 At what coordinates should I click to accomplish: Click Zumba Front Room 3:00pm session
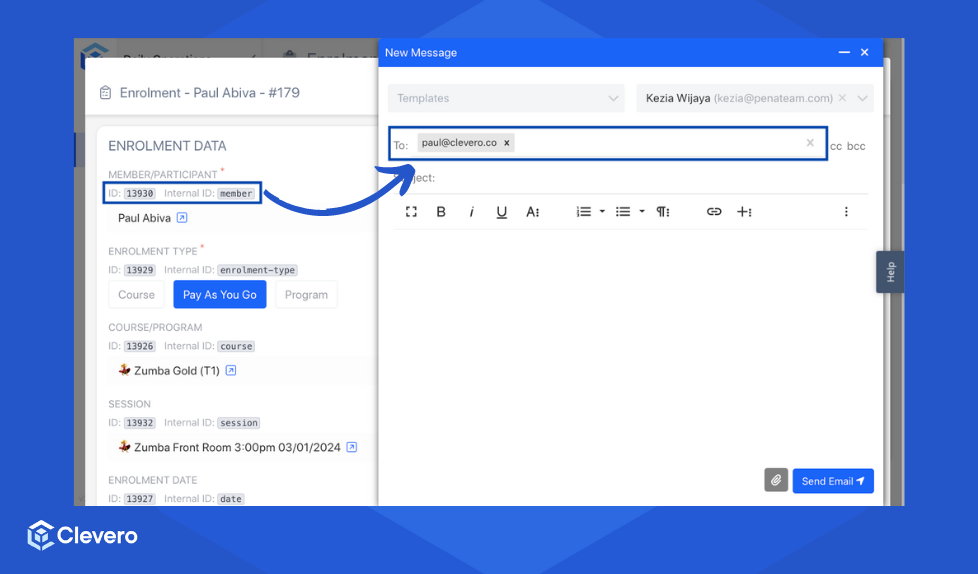[237, 447]
